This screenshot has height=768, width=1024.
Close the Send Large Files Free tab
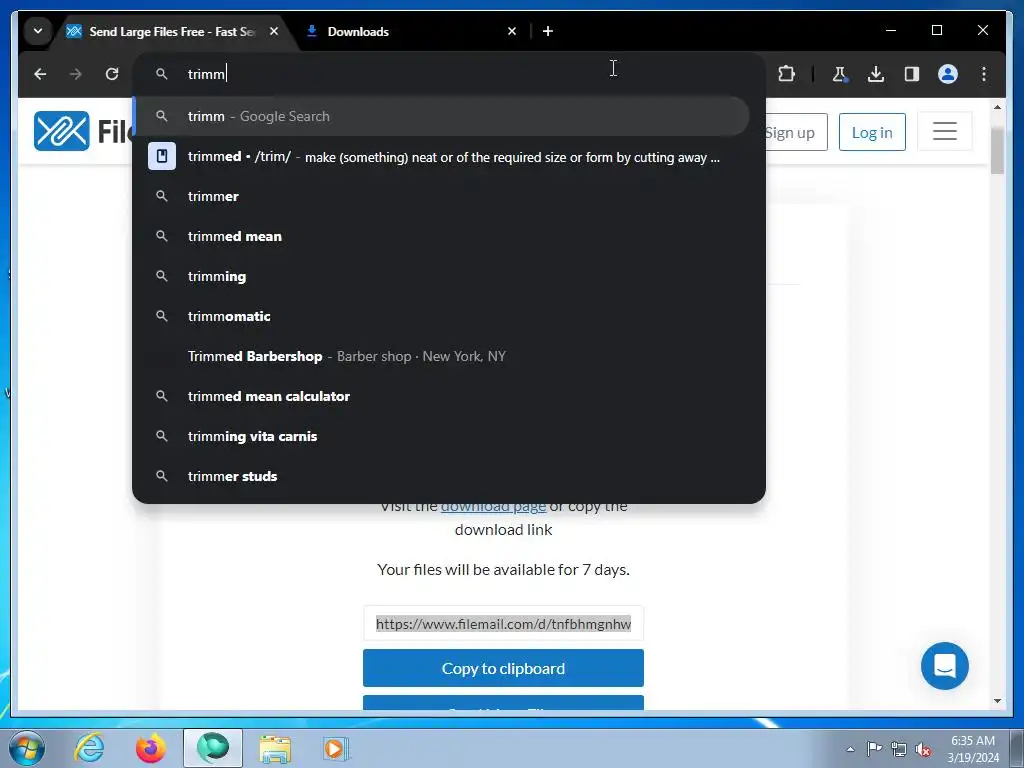click(274, 31)
